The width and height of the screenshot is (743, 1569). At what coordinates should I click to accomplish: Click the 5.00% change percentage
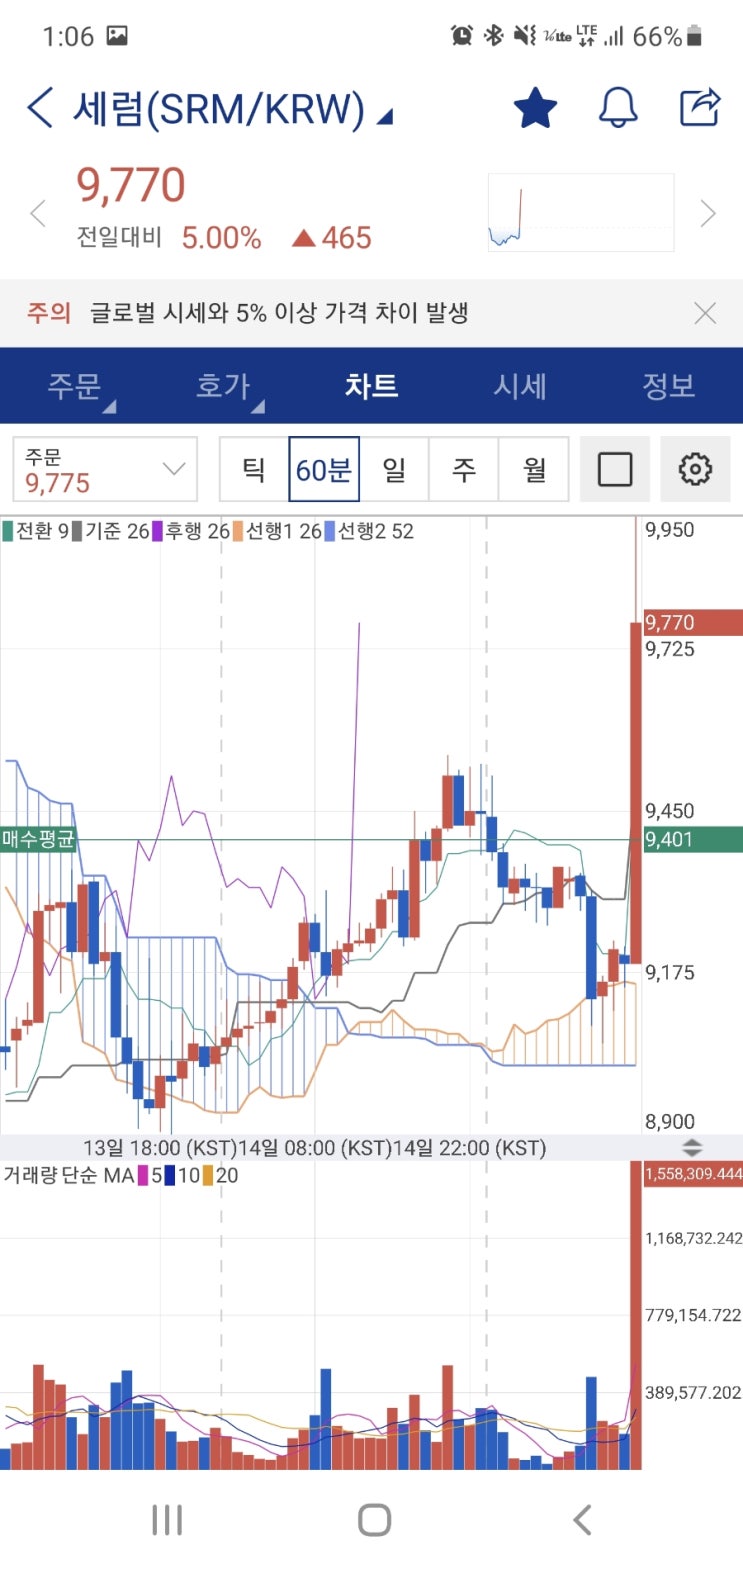click(221, 238)
